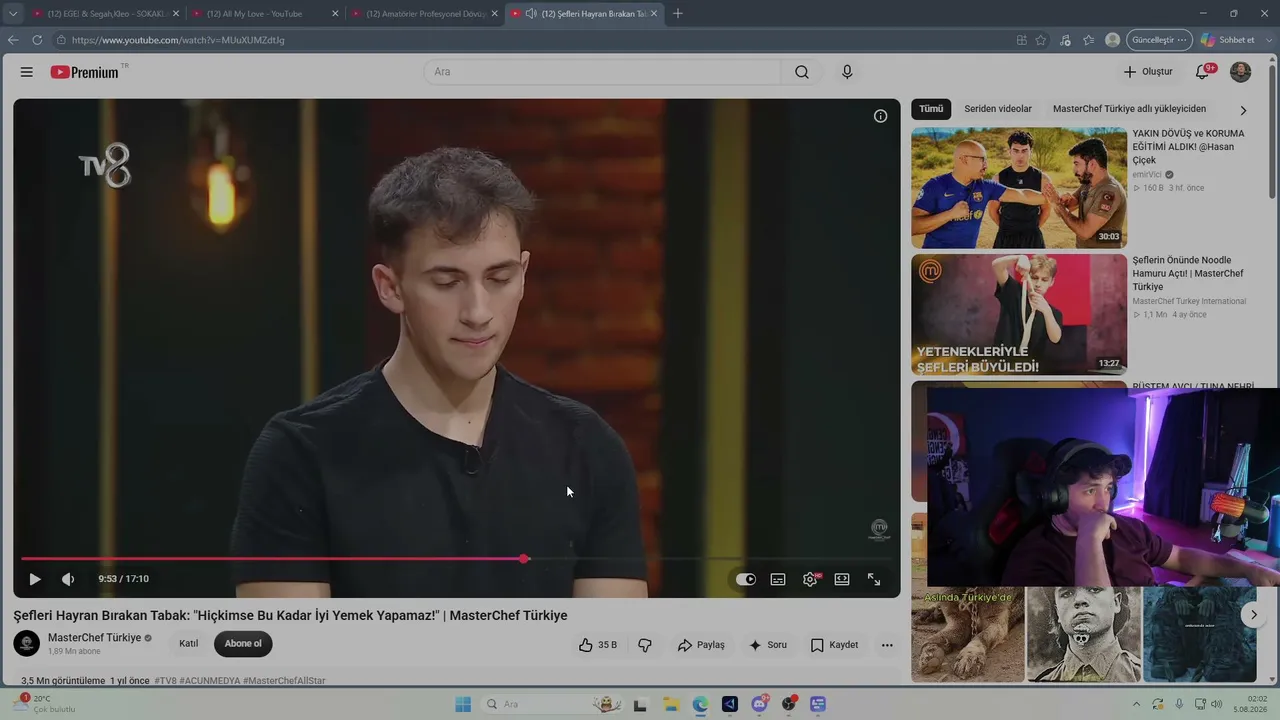The image size is (1280, 720).
Task: Open the YouTube guide hamburger menu
Action: coord(27,72)
